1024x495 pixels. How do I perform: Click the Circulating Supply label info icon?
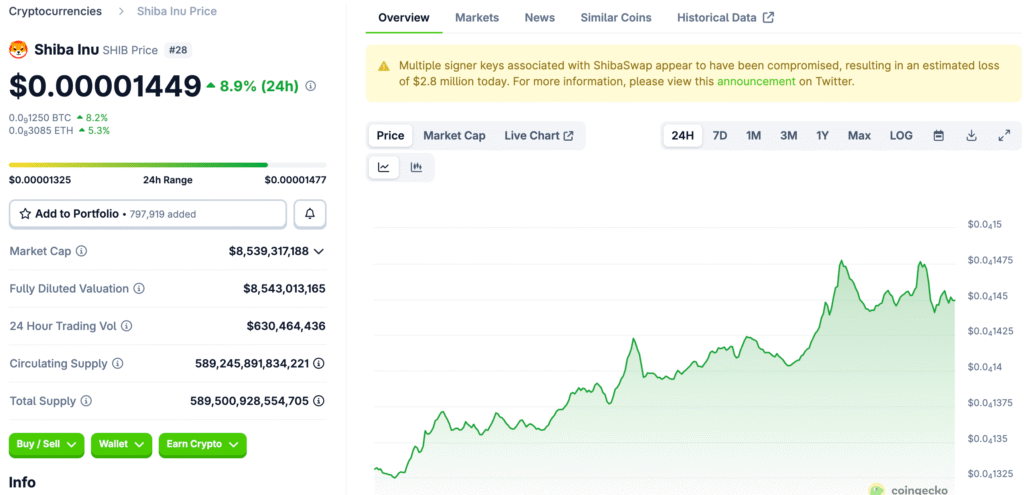coord(118,363)
